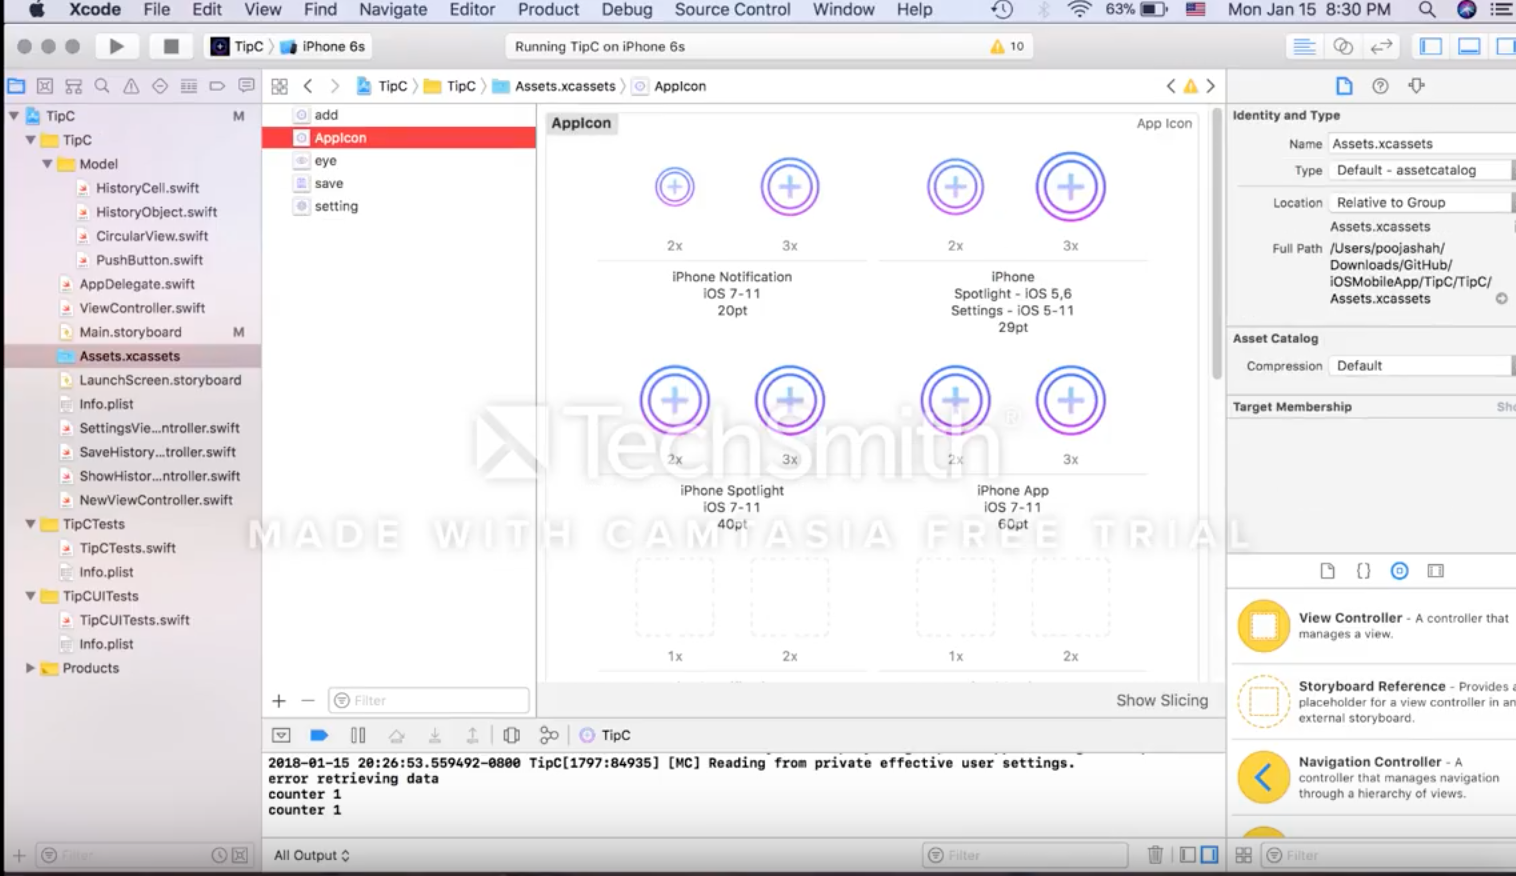Switch to the Assistant editor
This screenshot has width=1516, height=876.
[x=1343, y=46]
